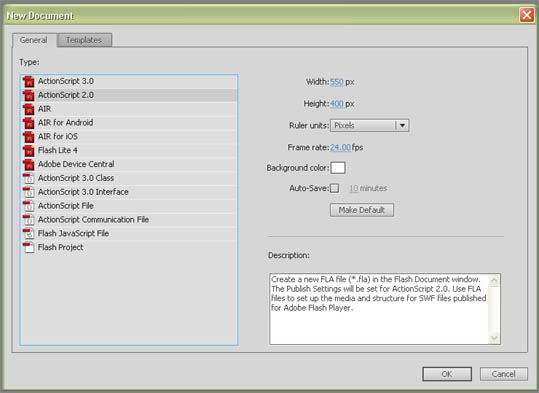This screenshot has width=539, height=393.
Task: Click the Description scrollbar up arrow
Action: pyautogui.click(x=494, y=281)
